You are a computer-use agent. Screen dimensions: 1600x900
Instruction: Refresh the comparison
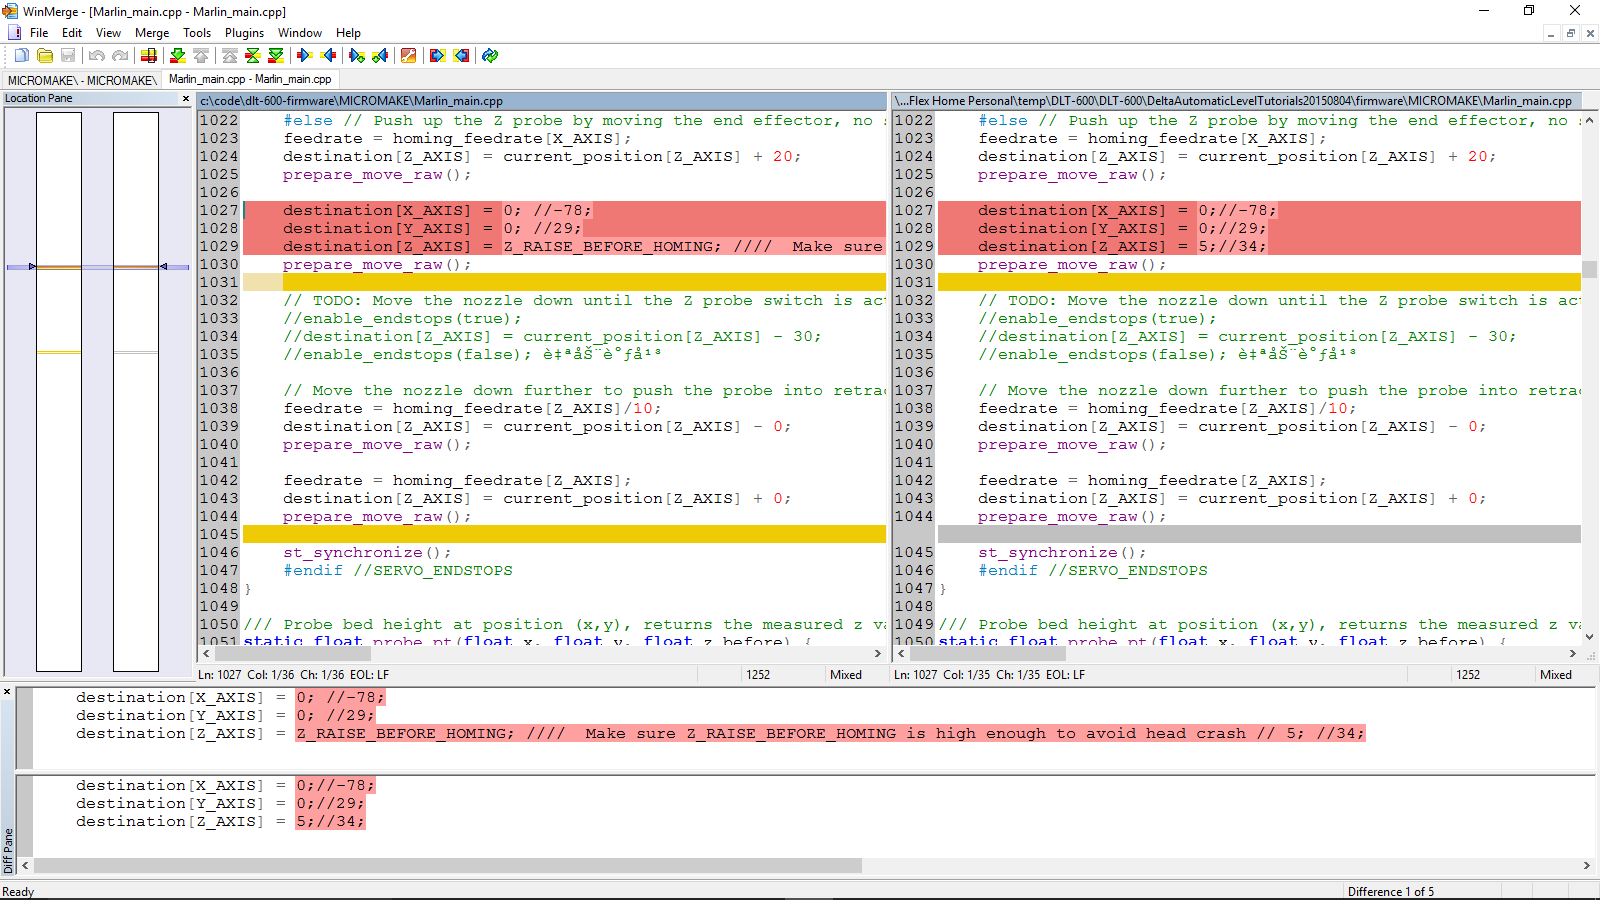point(490,56)
